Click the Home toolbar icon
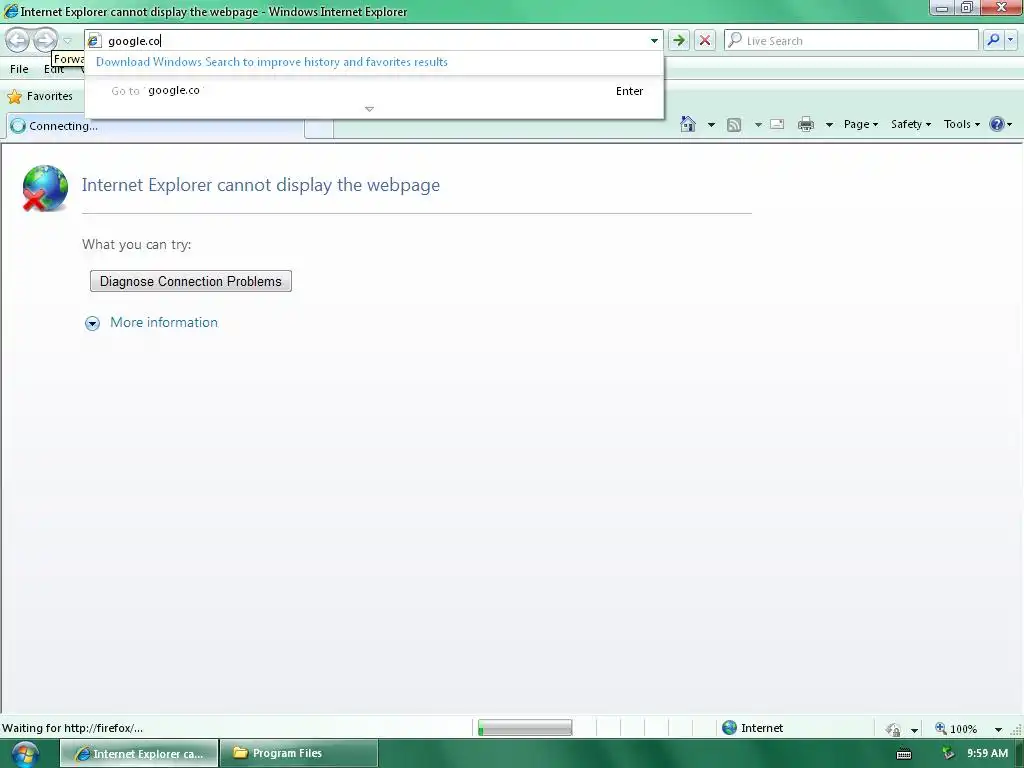The height and width of the screenshot is (768, 1024). (x=687, y=124)
